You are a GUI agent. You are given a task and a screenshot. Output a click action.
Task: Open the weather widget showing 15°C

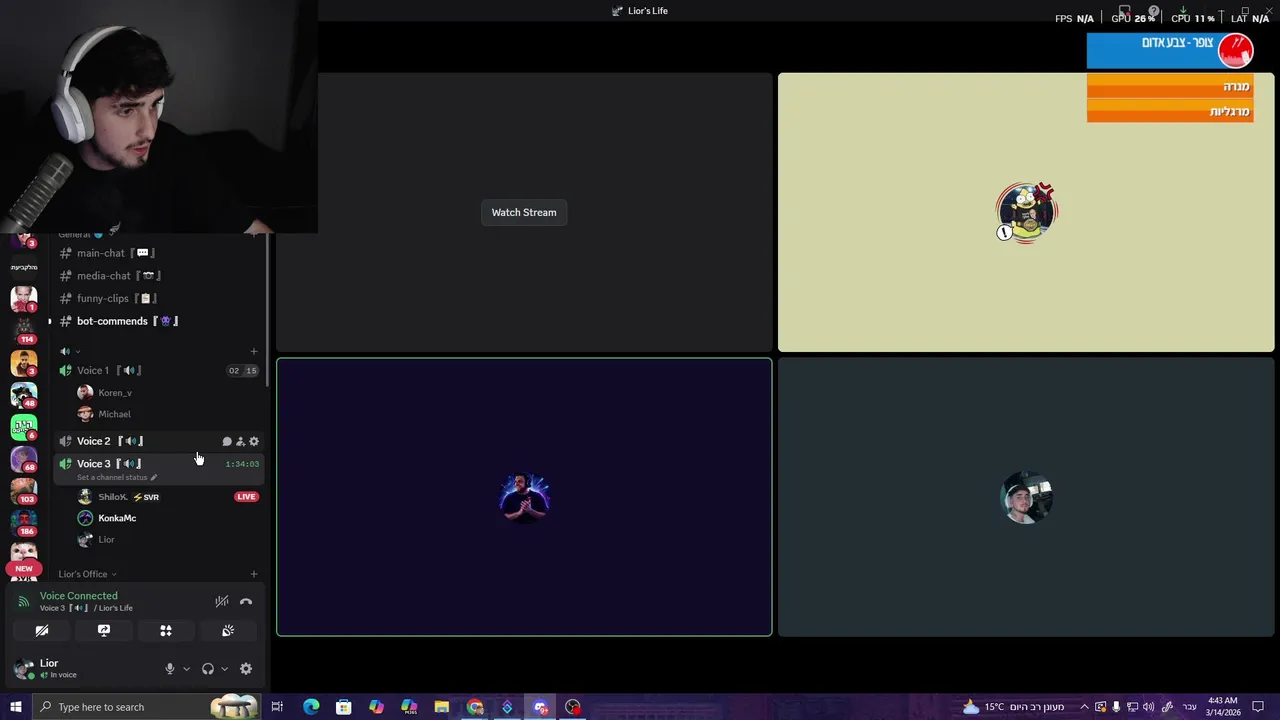[x=1013, y=707]
